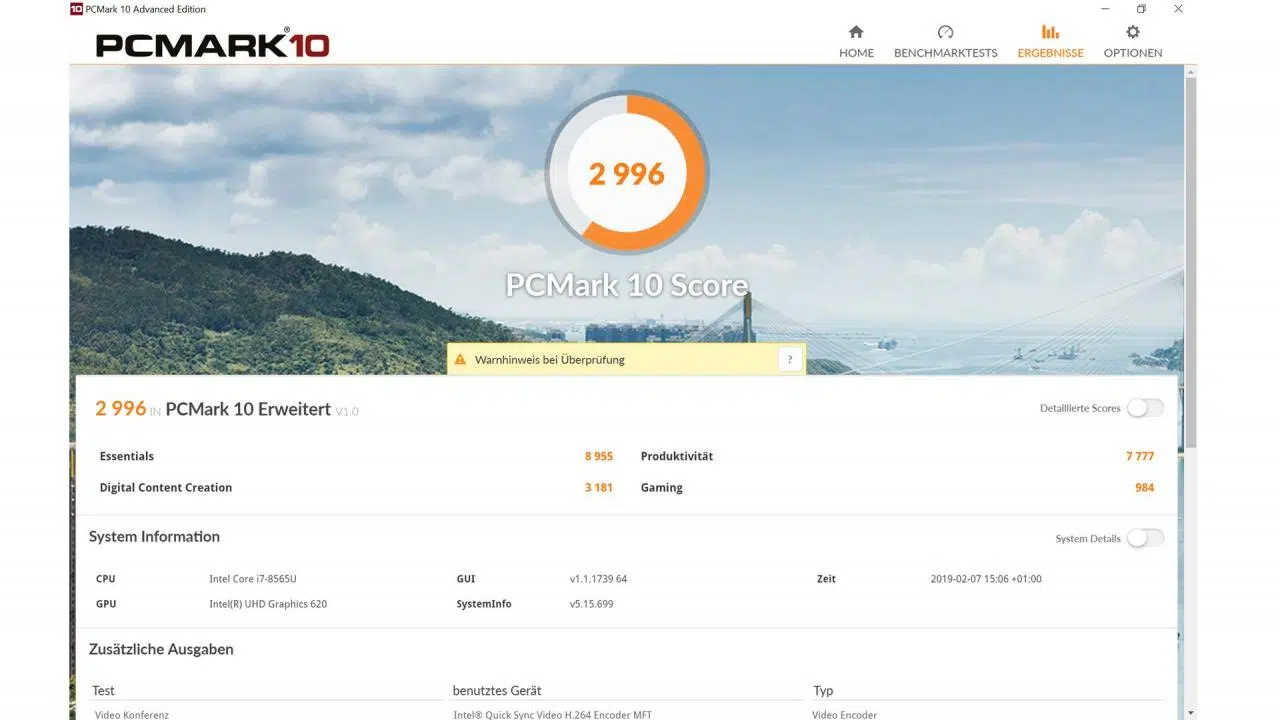Click the PCMark 10 title bar app icon

pos(76,9)
